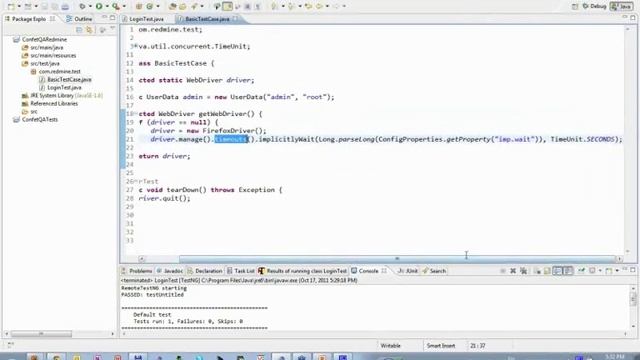This screenshot has height=360, width=640.
Task: Click the New Java Package icon
Action: tap(139, 7)
